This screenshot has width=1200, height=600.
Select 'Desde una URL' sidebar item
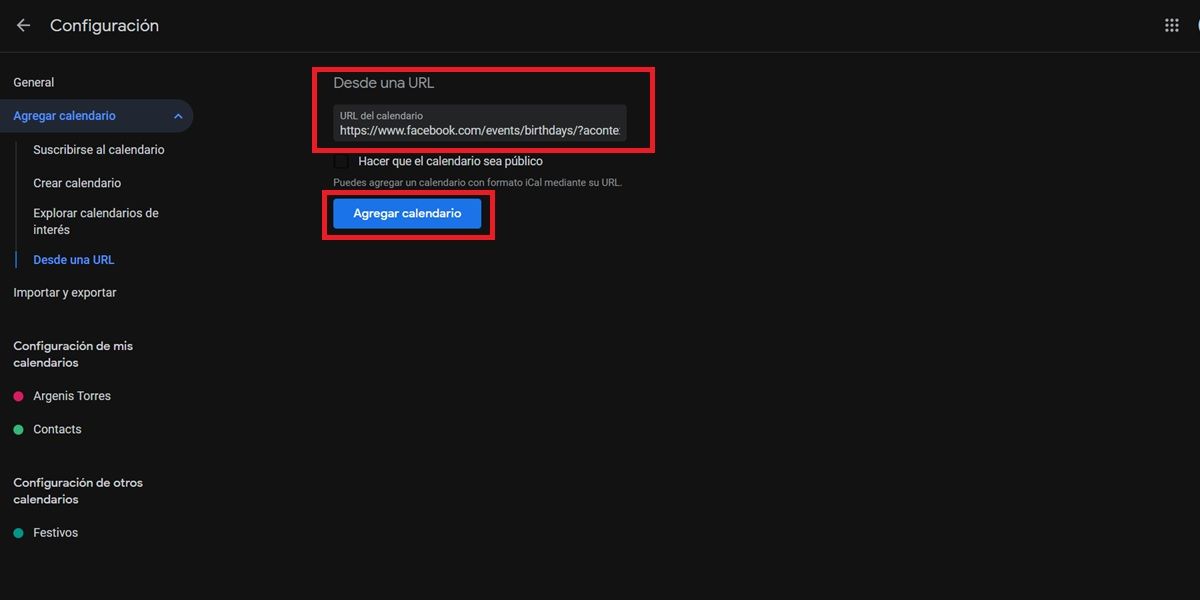click(x=74, y=260)
